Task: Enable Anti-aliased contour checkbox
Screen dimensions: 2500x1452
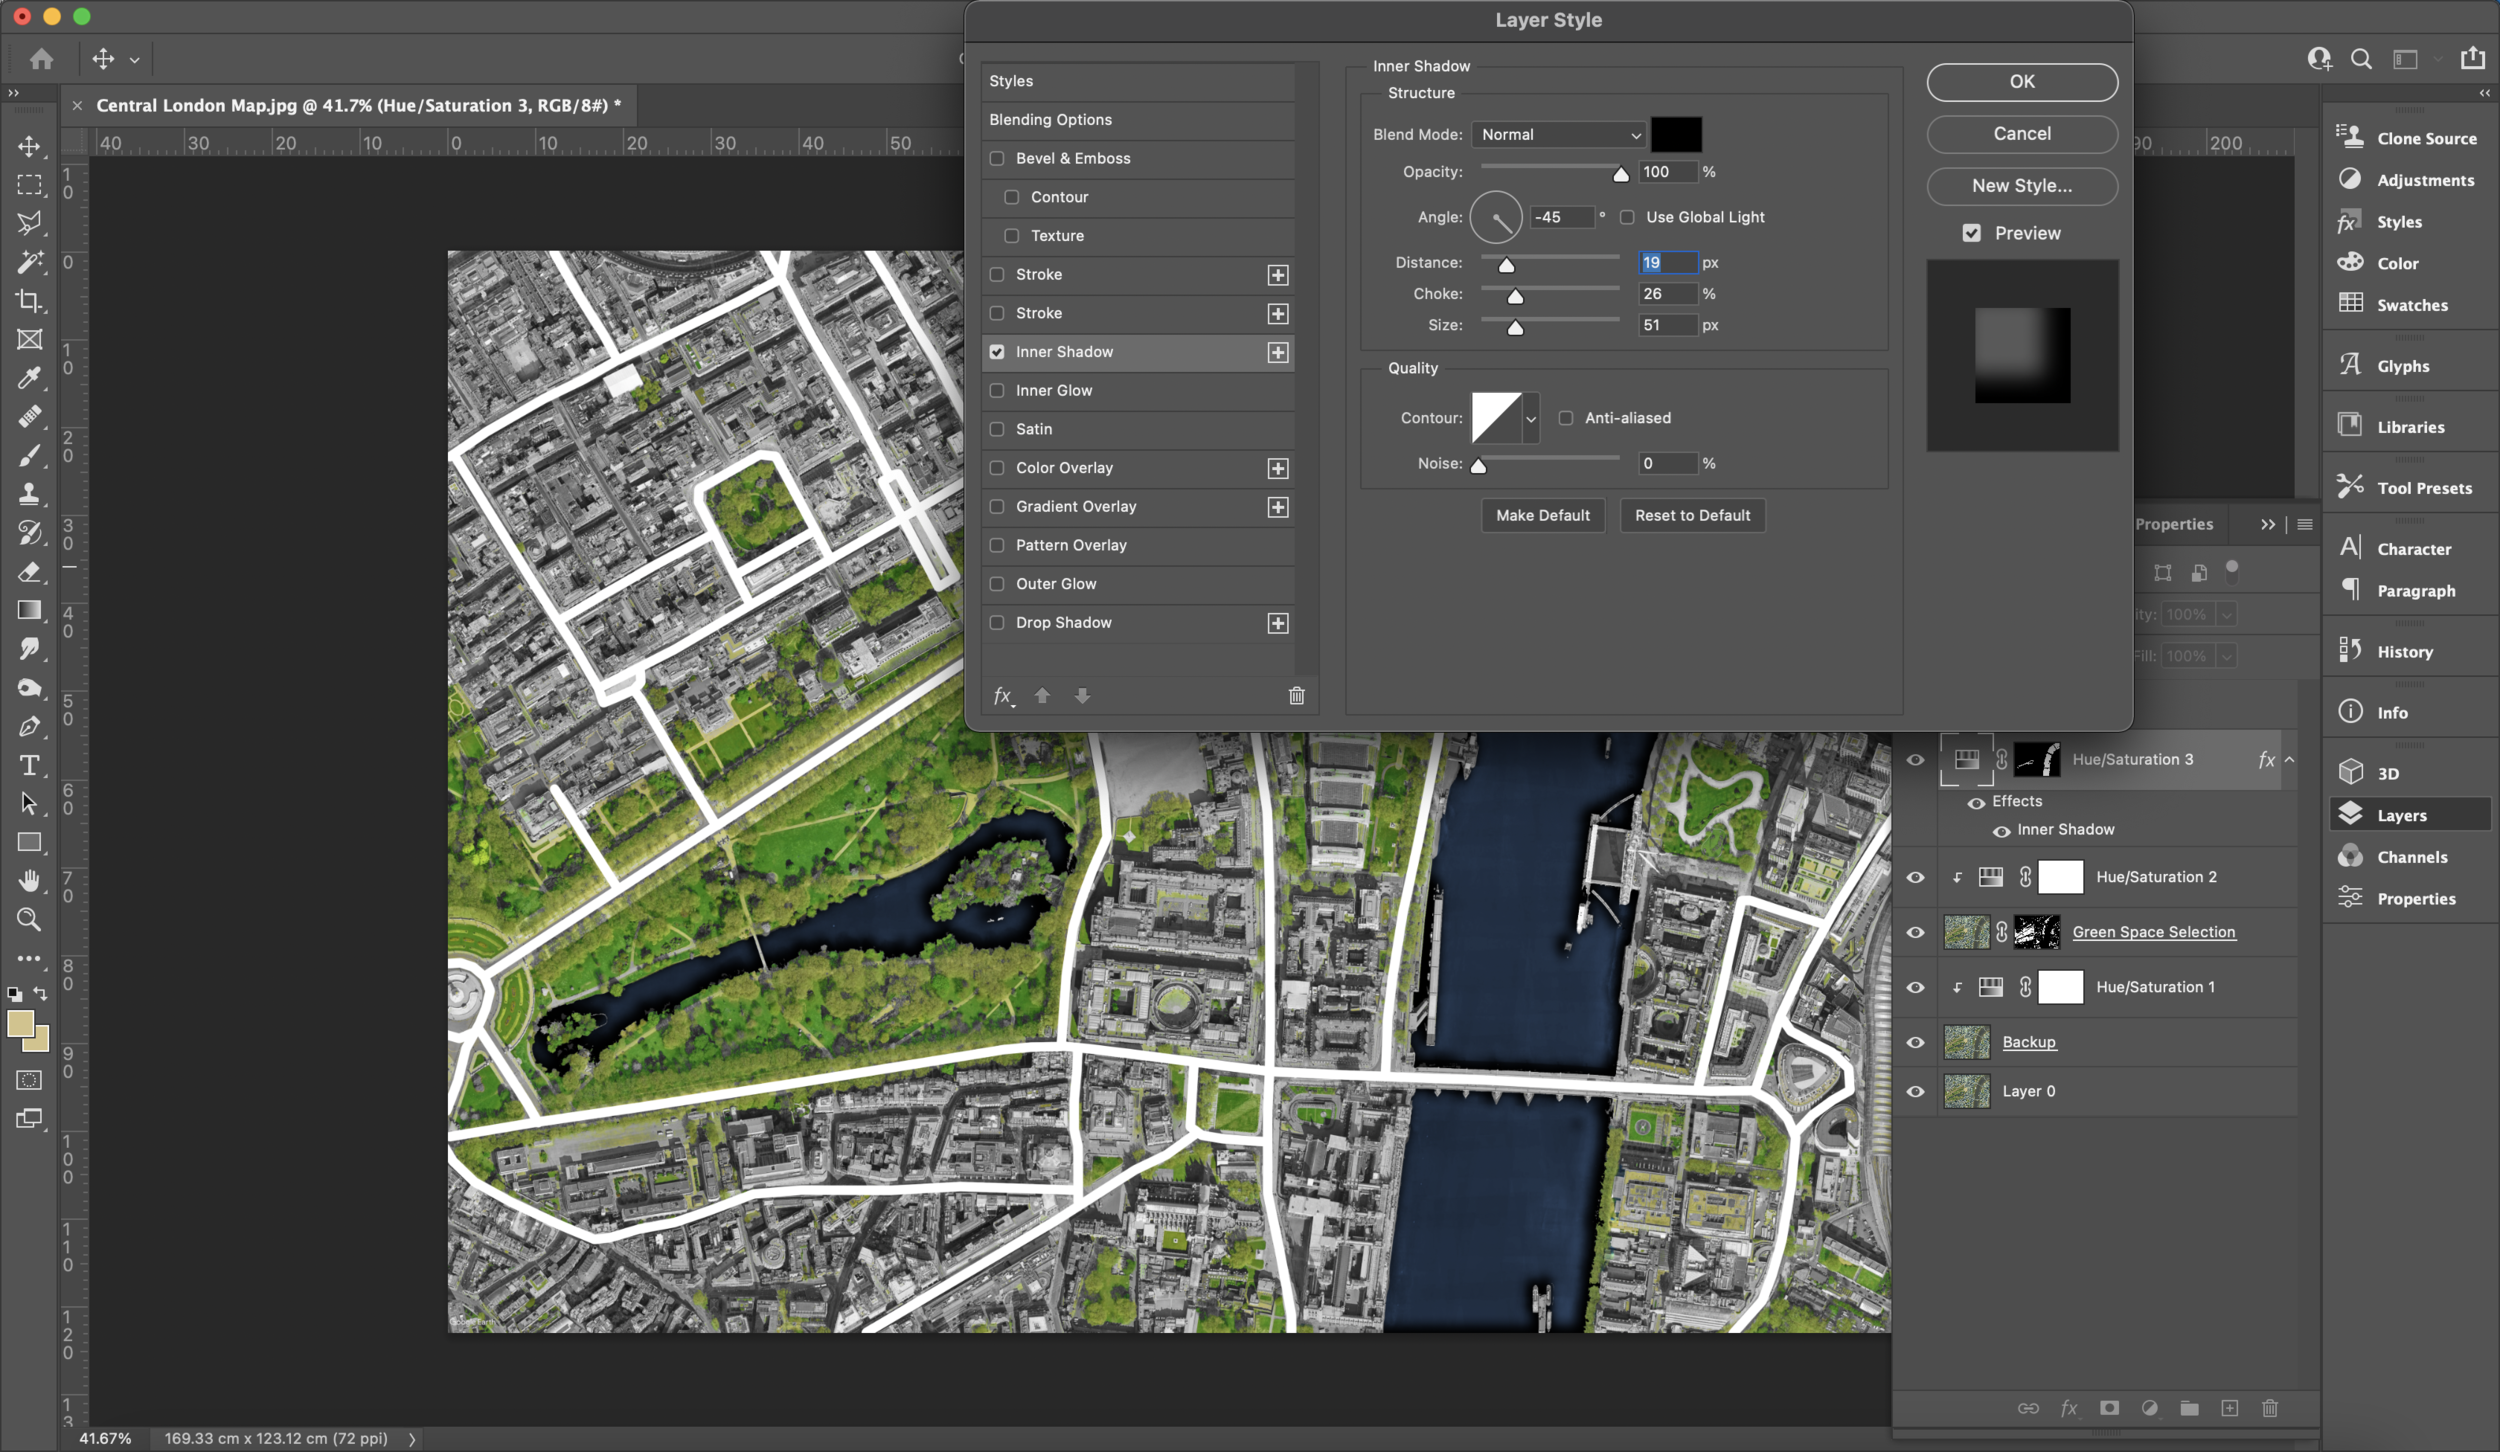Action: [x=1566, y=418]
